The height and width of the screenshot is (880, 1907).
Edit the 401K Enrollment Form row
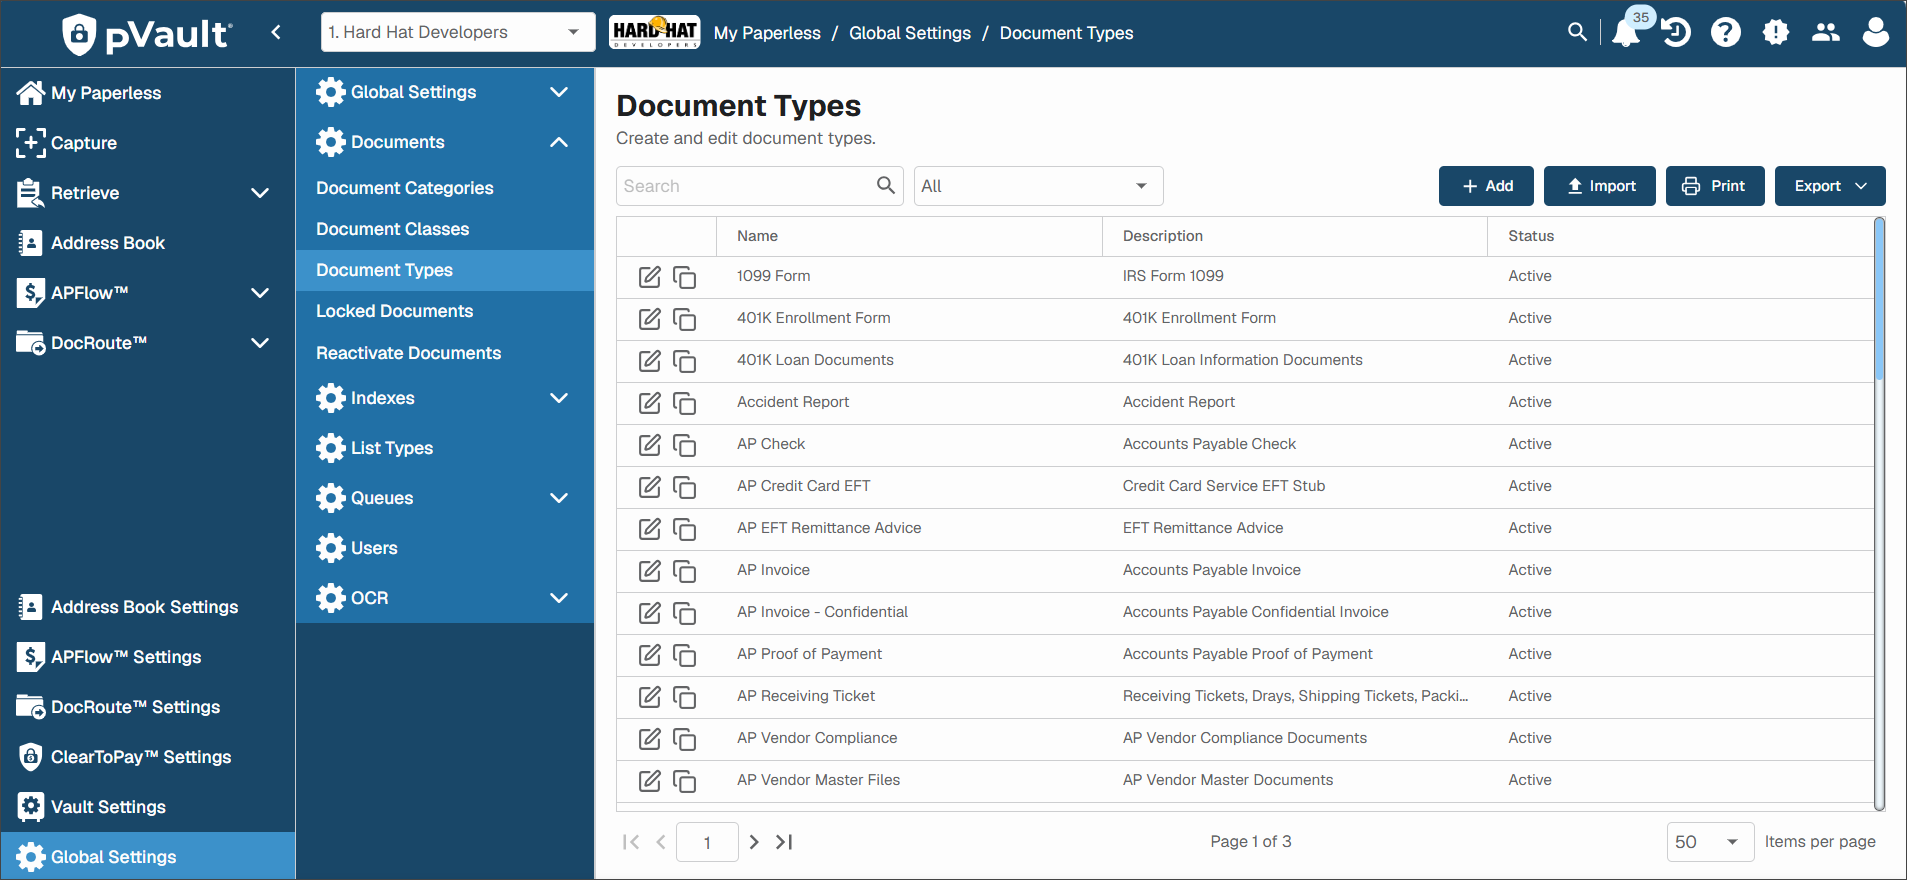click(x=650, y=318)
